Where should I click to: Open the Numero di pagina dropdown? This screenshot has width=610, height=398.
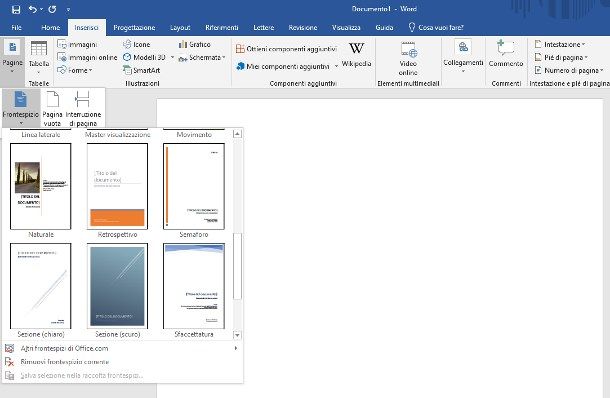pos(569,70)
